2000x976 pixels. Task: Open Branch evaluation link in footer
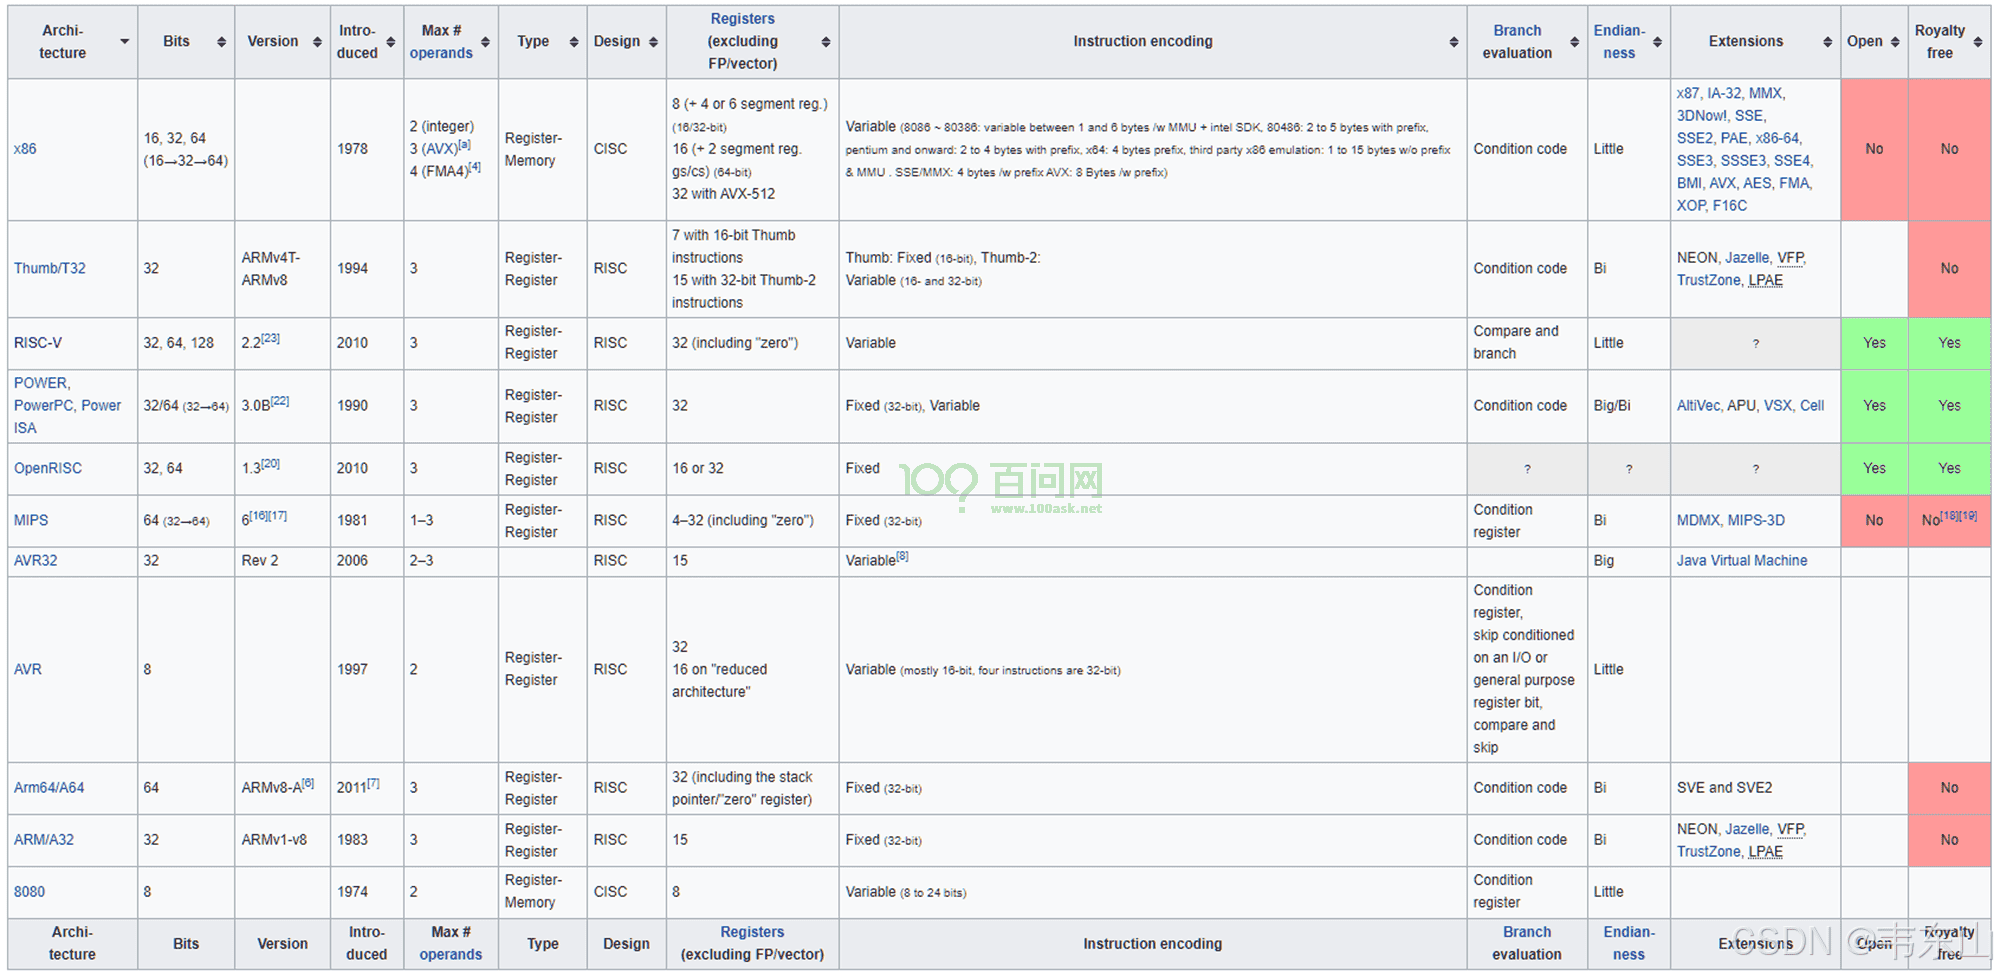pyautogui.click(x=1526, y=932)
